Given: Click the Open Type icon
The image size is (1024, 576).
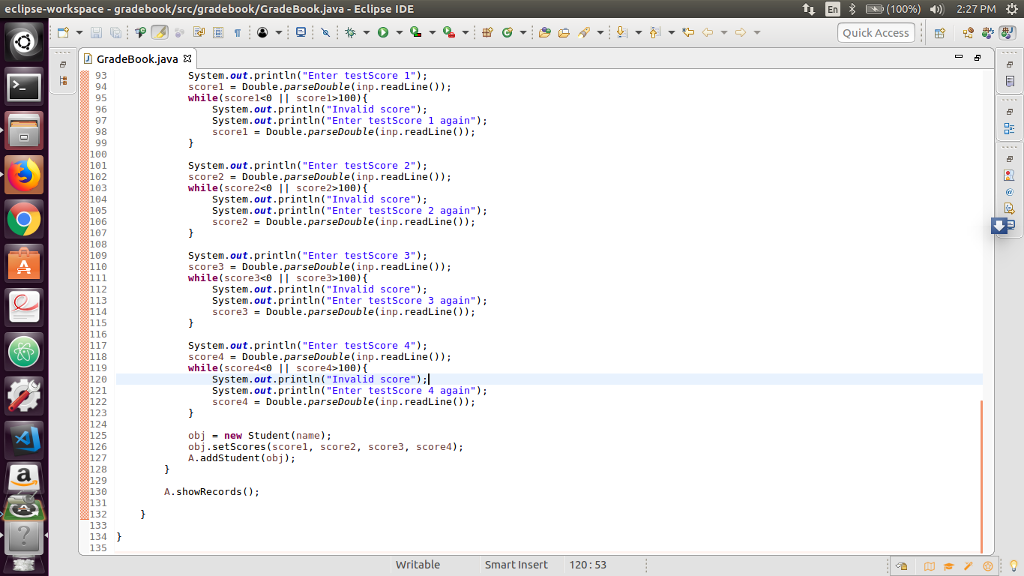Looking at the screenshot, I should point(545,32).
